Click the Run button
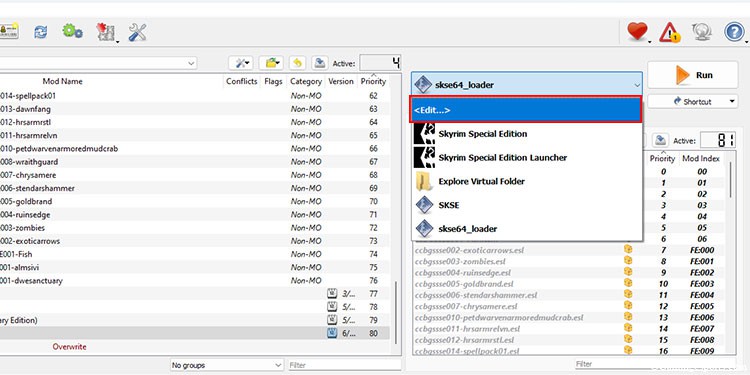Image resolution: width=750 pixels, height=375 pixels. [693, 75]
